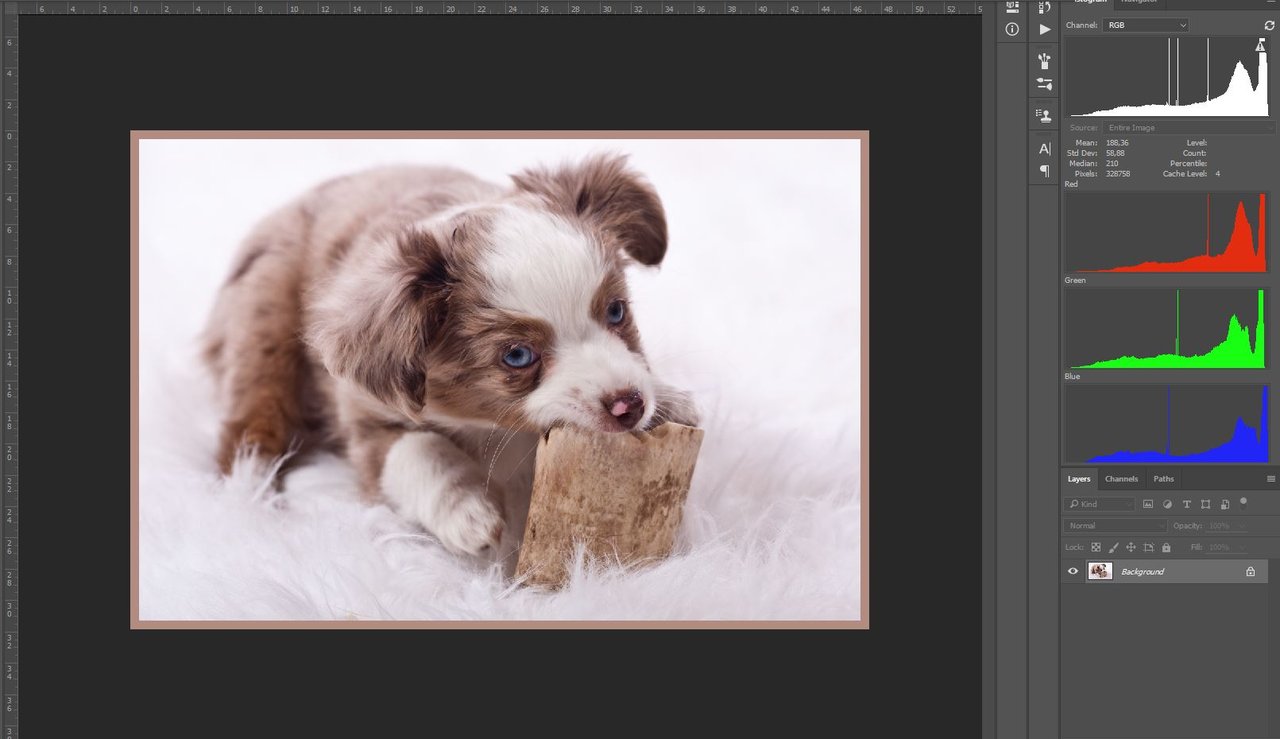The width and height of the screenshot is (1280, 739).
Task: Switch to the Paths tab
Action: 1163,479
